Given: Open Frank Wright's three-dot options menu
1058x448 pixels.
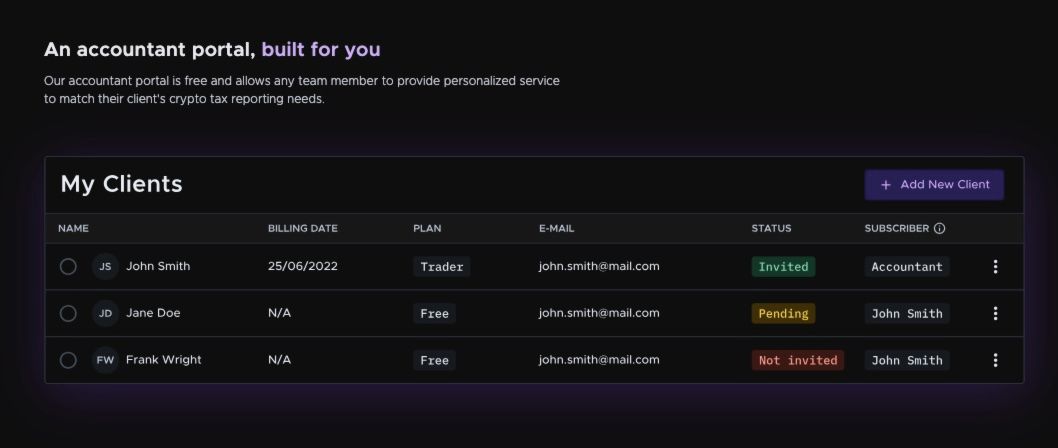Looking at the screenshot, I should pyautogui.click(x=995, y=360).
